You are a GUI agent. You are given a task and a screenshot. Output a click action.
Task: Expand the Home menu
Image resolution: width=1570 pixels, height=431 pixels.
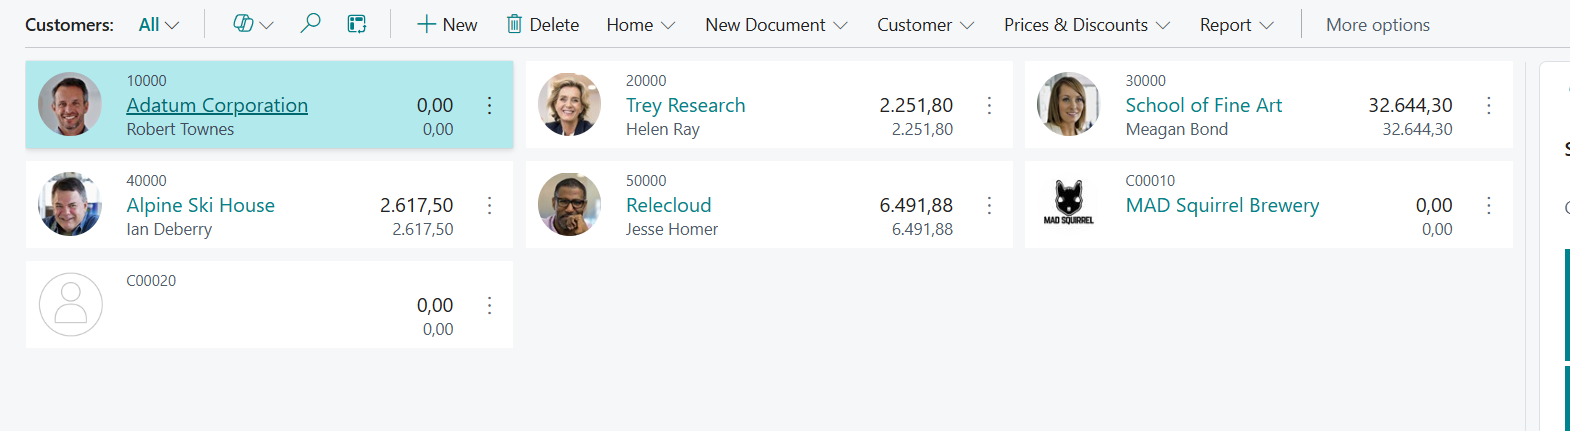tap(641, 24)
